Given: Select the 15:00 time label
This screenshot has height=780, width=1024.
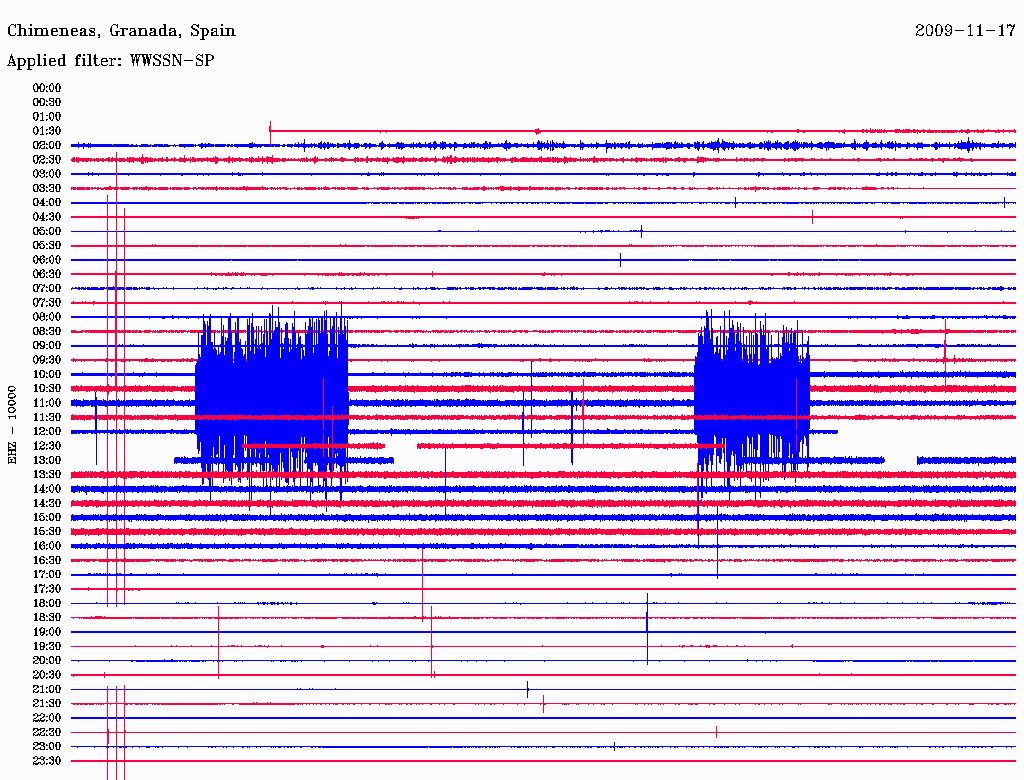Looking at the screenshot, I should click(47, 517).
